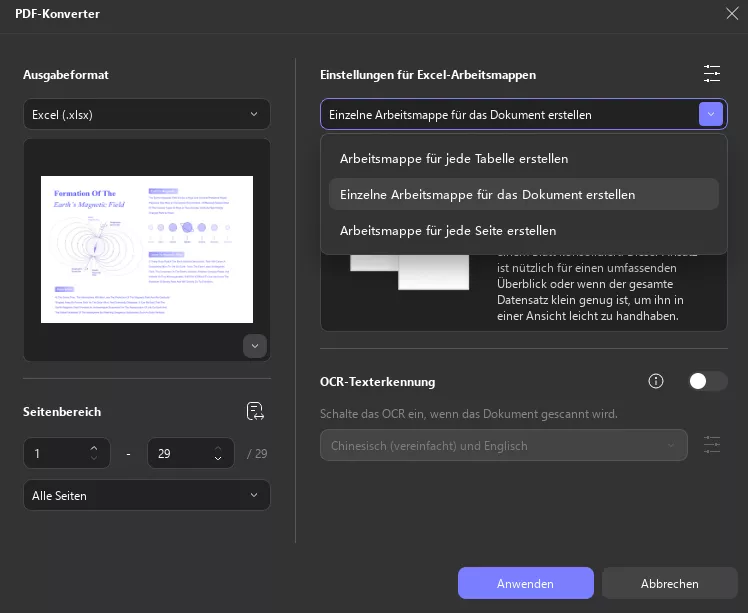The height and width of the screenshot is (613, 748).
Task: Click the OCR info icon
Action: point(656,381)
